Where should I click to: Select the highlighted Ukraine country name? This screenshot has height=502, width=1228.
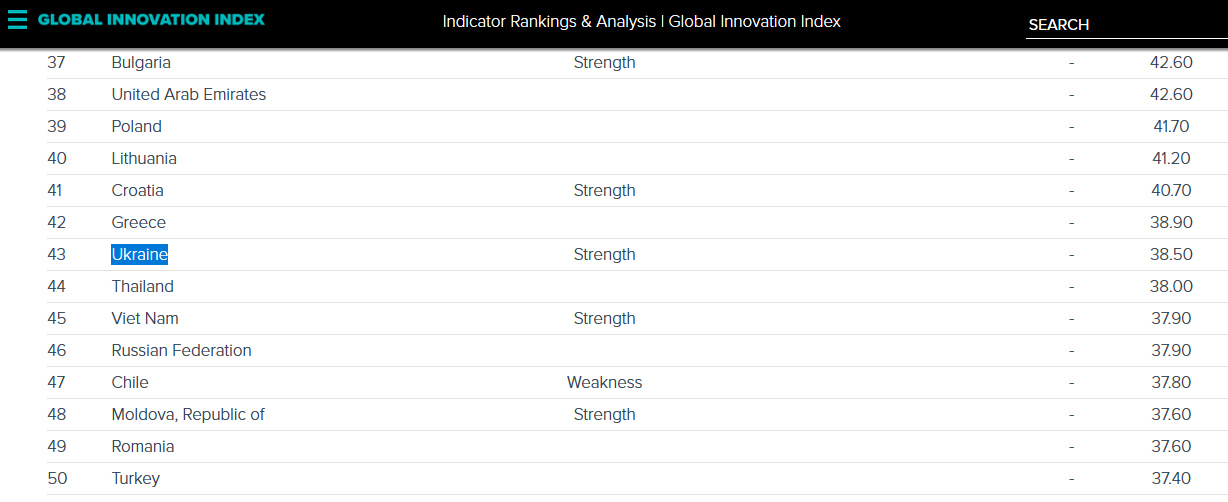pyautogui.click(x=139, y=254)
